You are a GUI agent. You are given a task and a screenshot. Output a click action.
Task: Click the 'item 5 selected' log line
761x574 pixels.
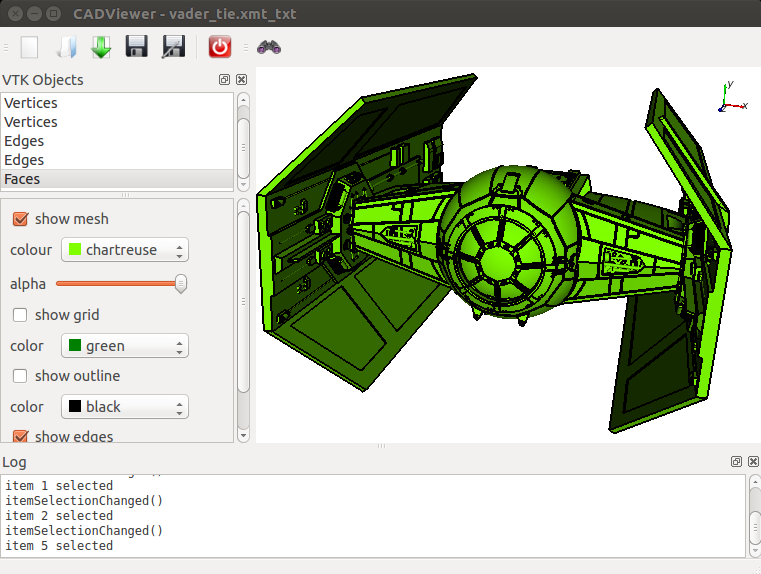pyautogui.click(x=59, y=546)
